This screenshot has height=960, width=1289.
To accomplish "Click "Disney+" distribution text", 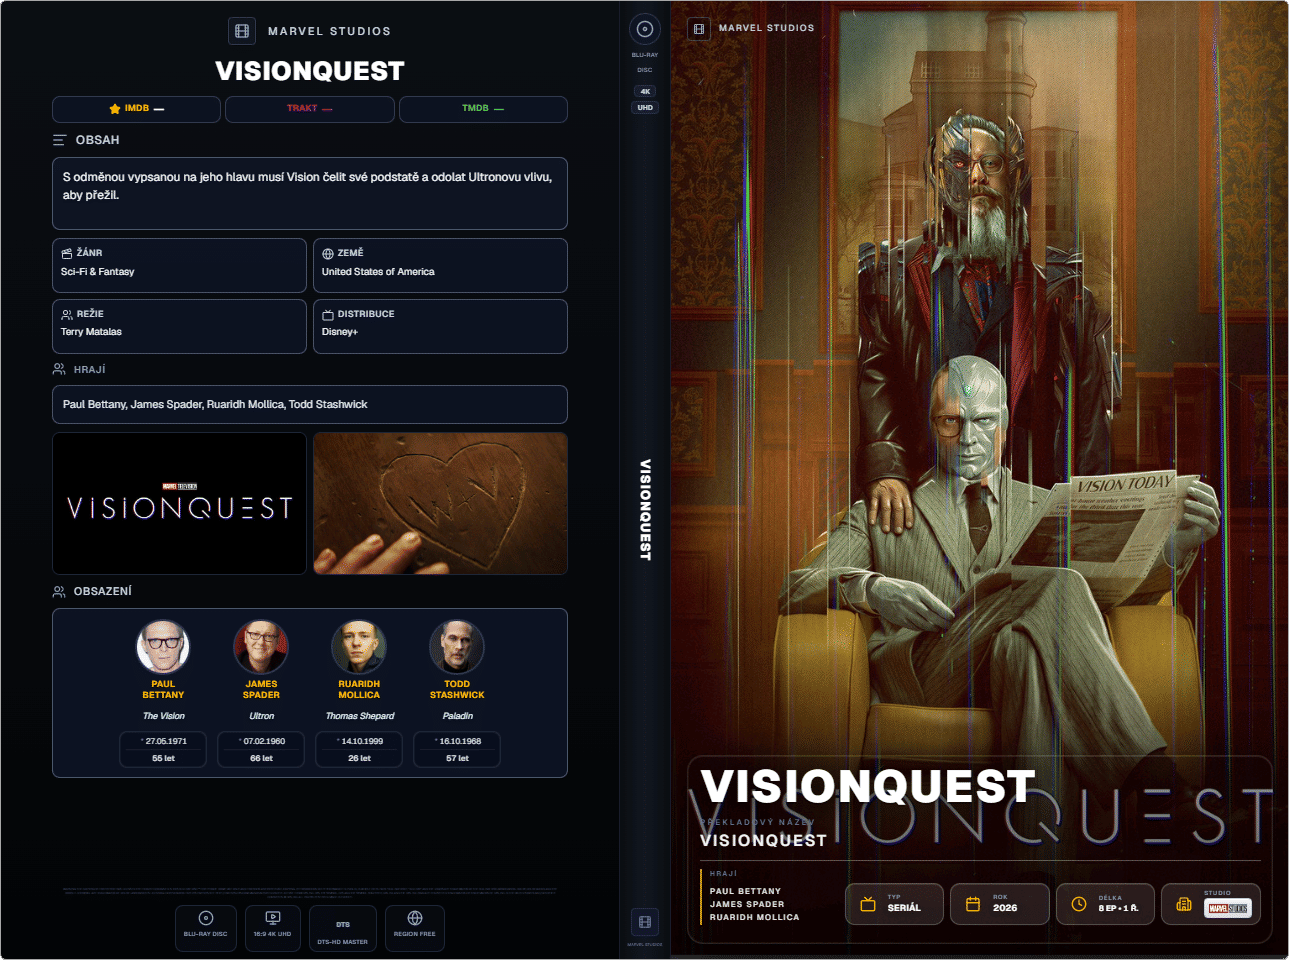I will 340,332.
